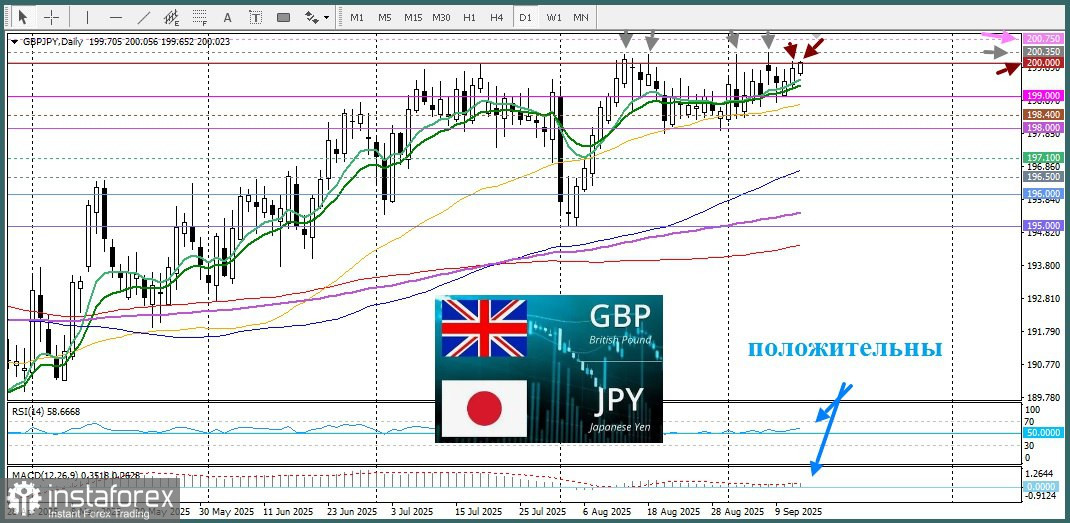Click the MACD 0.0000 level label
The height and width of the screenshot is (523, 1070).
tap(1043, 487)
